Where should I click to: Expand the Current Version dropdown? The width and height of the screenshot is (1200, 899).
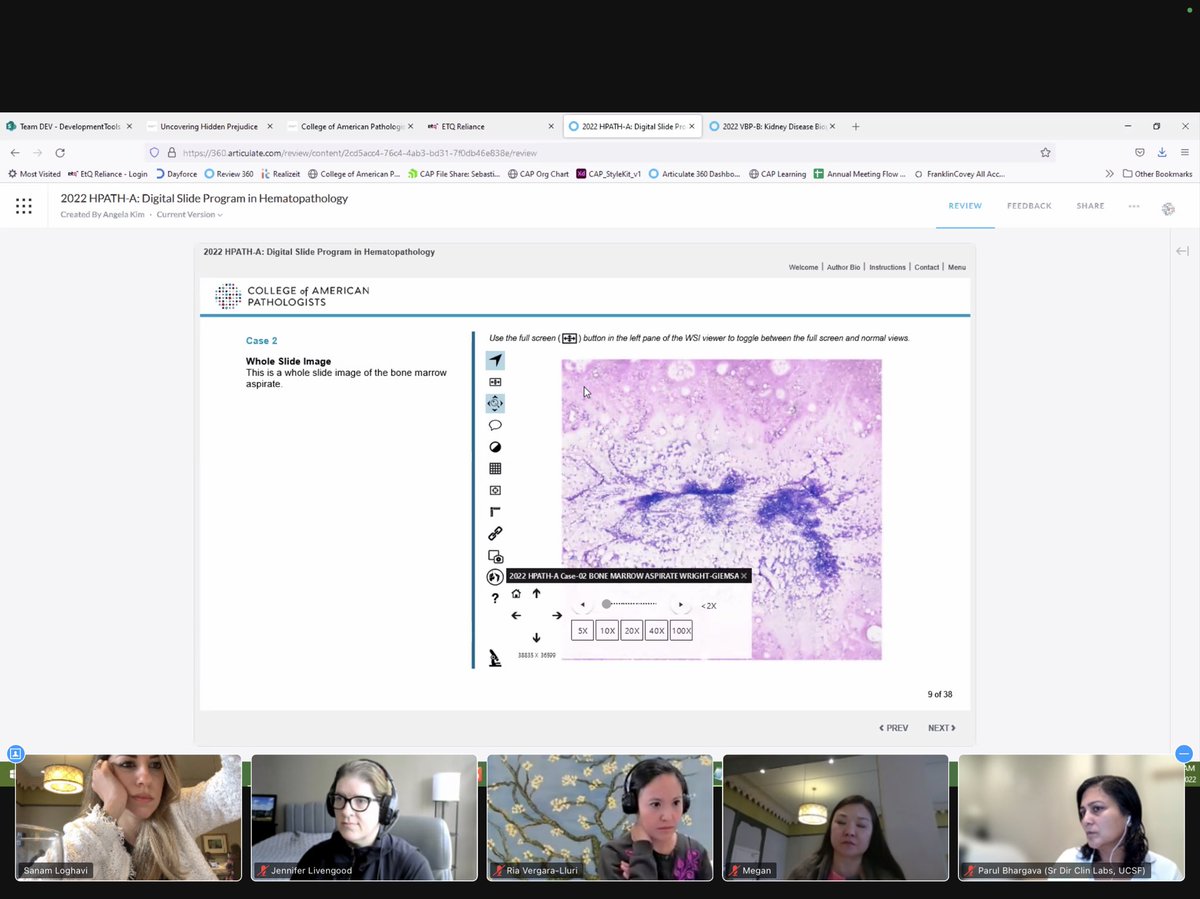click(189, 215)
